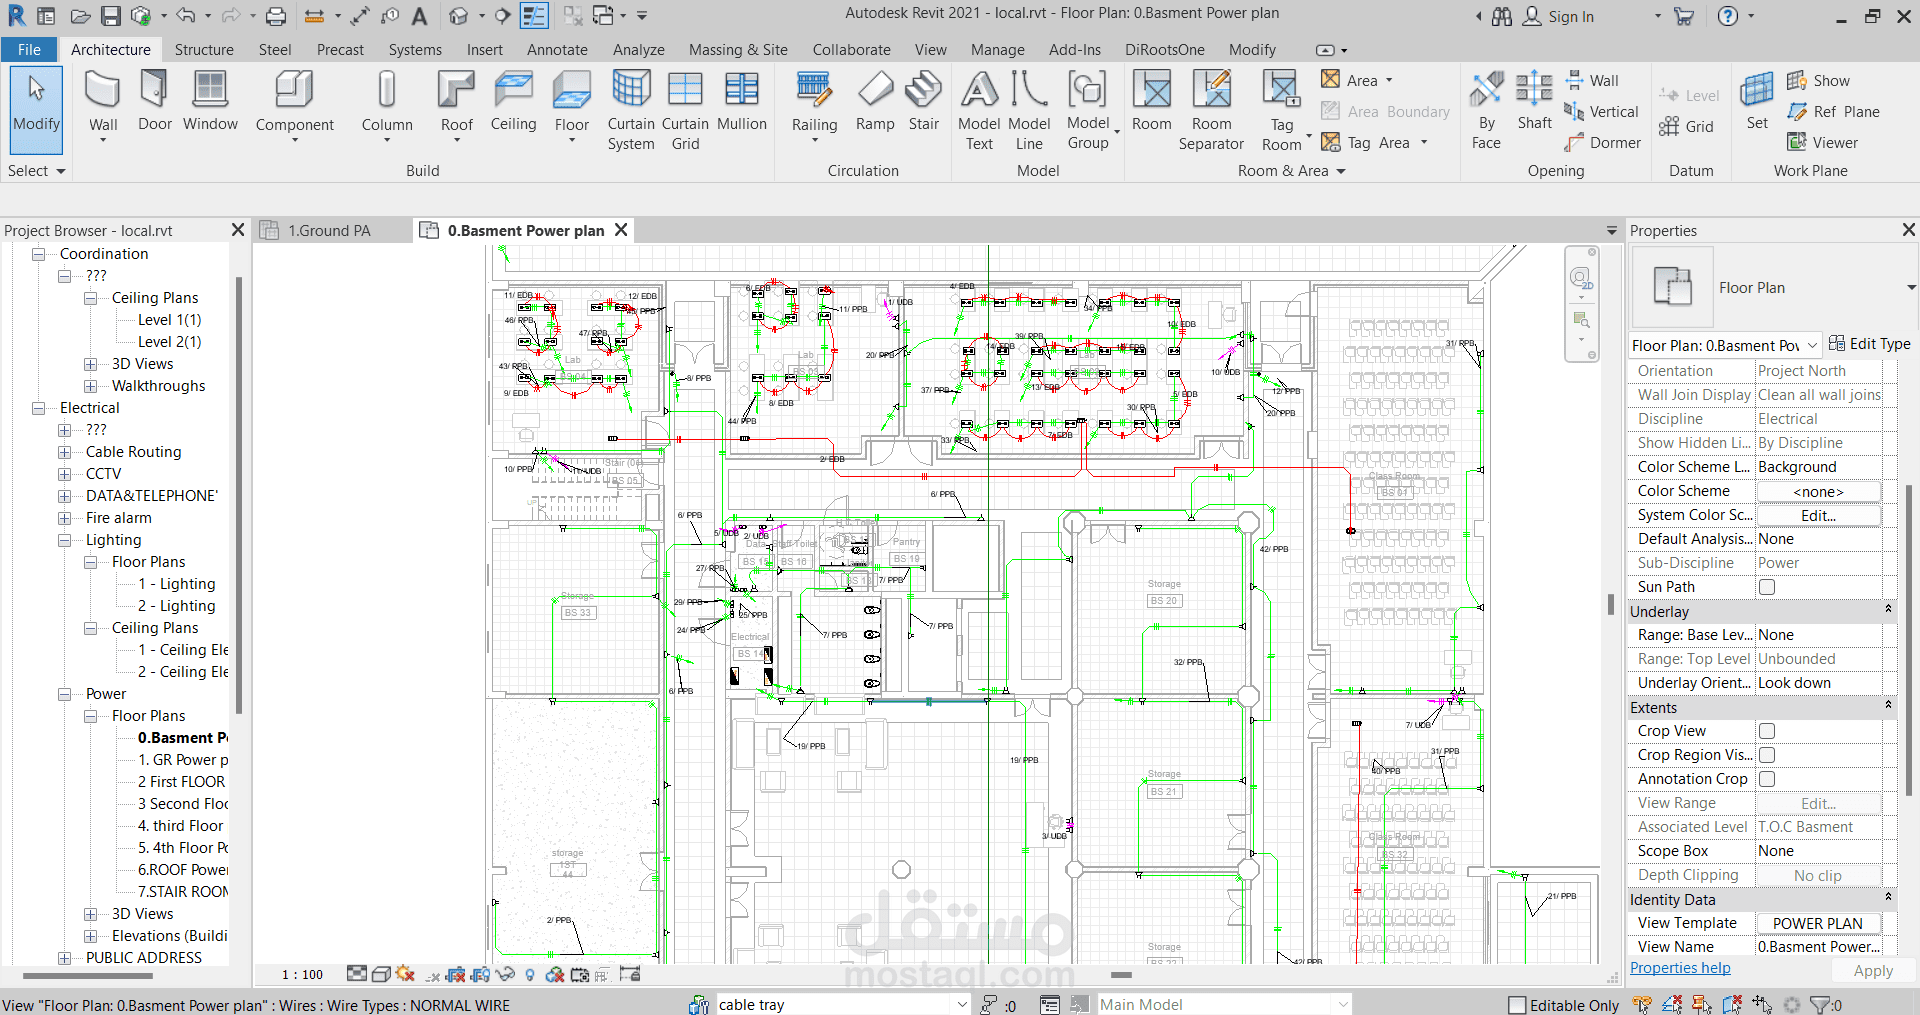Launch the Model Text tool
1920x1015 pixels.
[x=979, y=110]
